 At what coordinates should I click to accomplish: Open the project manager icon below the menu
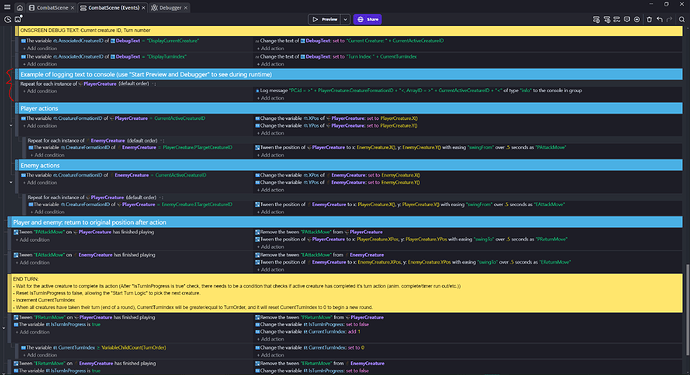tap(7, 19)
